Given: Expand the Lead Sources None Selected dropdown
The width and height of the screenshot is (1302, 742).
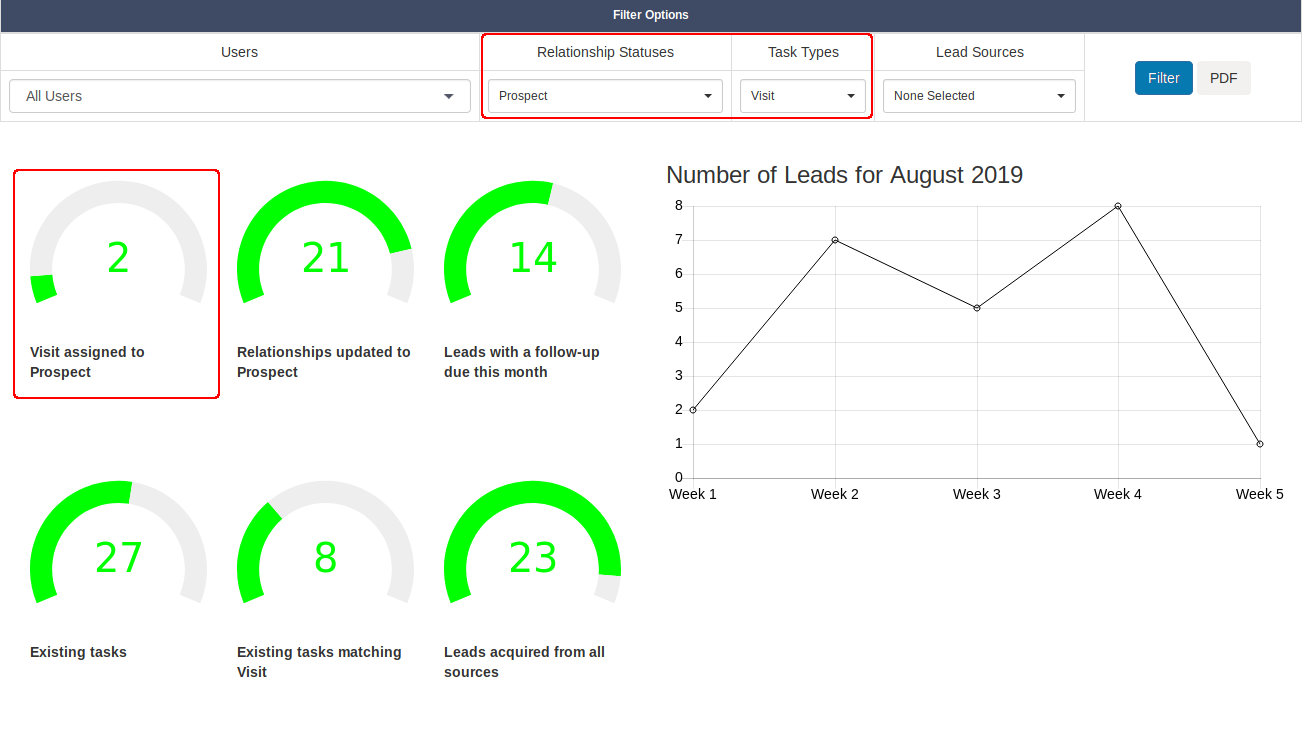Looking at the screenshot, I should (978, 96).
